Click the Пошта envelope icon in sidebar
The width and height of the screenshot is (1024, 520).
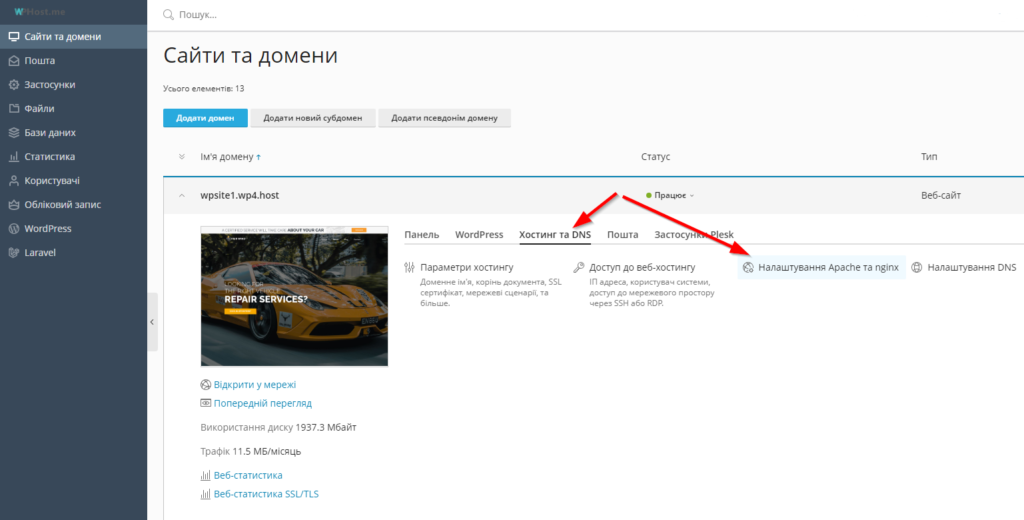(x=13, y=61)
